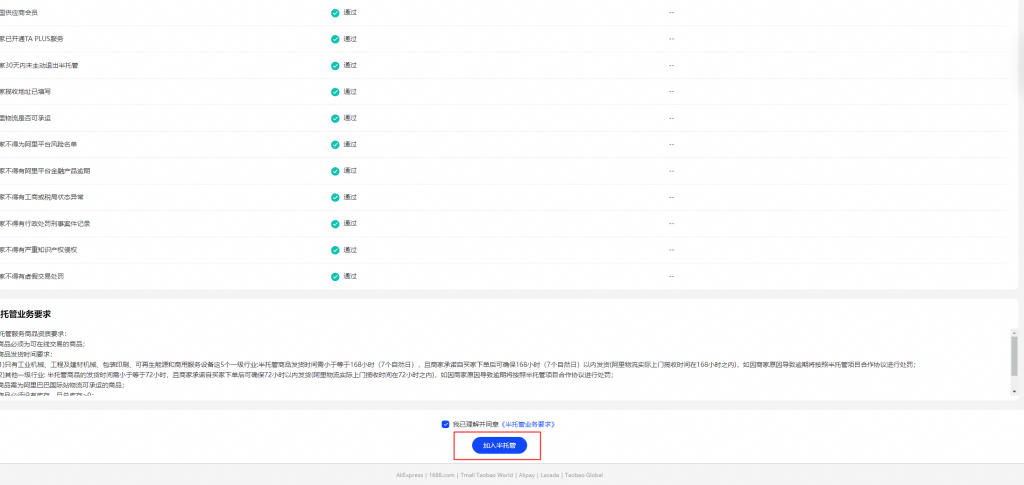Click the pass check icon for TA PLUS服务 row
The width and height of the screenshot is (1024, 485).
335,39
